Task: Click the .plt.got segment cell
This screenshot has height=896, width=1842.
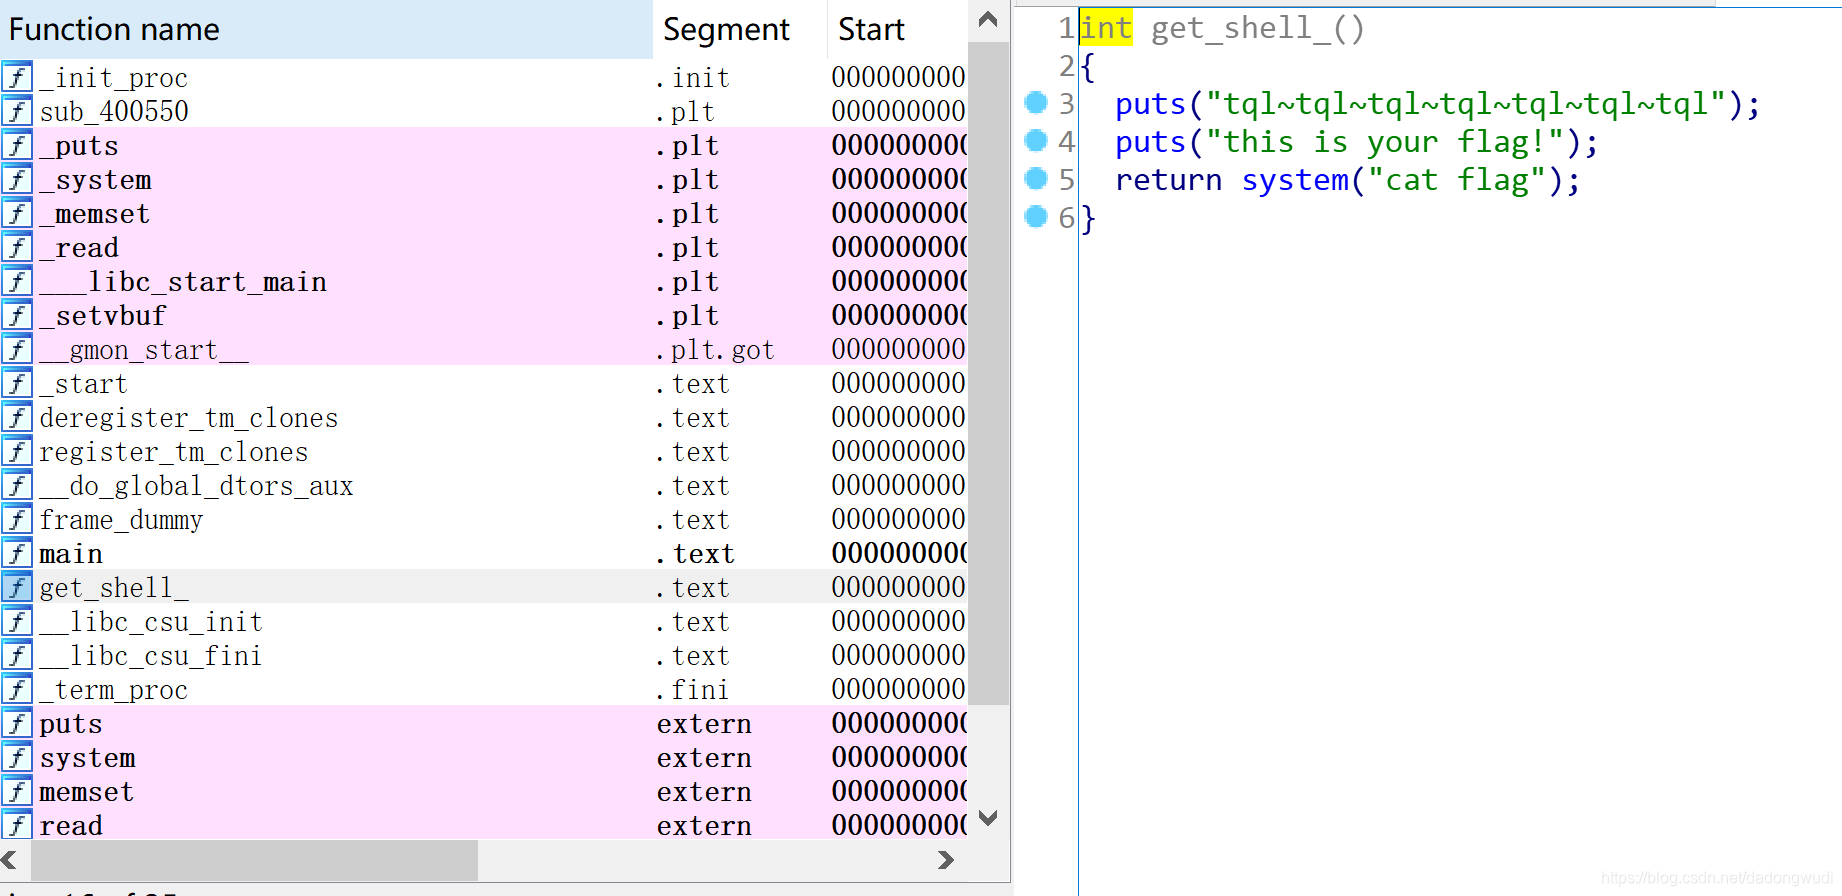Action: coord(715,350)
